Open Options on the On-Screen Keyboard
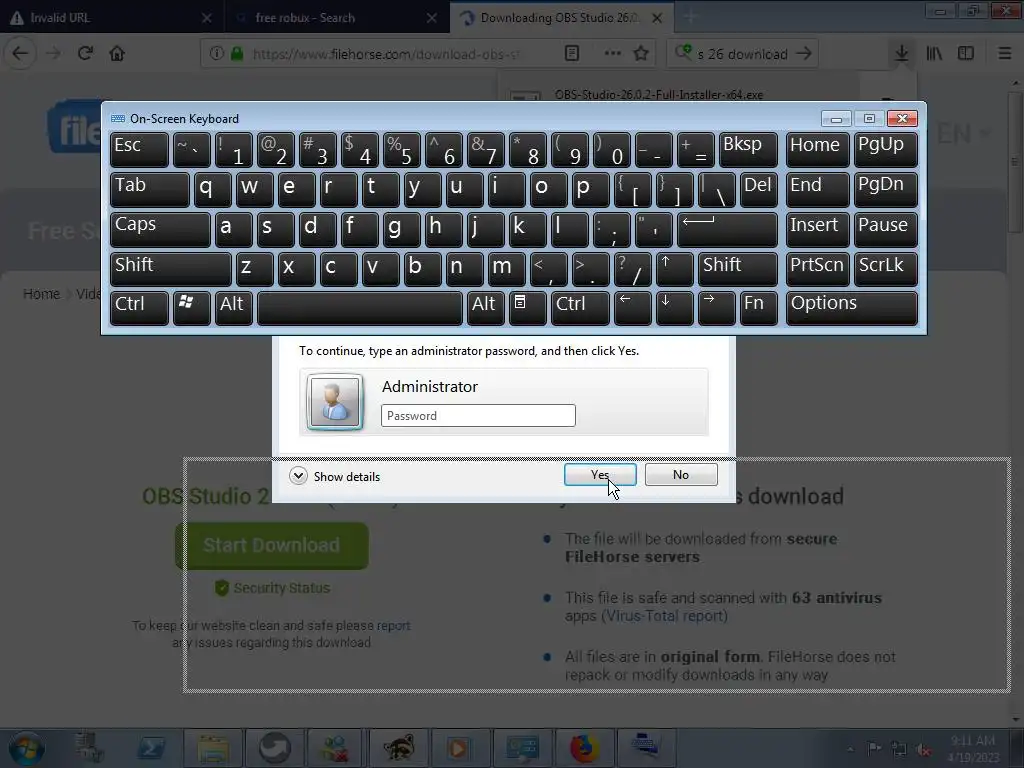The height and width of the screenshot is (768, 1024). tap(852, 308)
